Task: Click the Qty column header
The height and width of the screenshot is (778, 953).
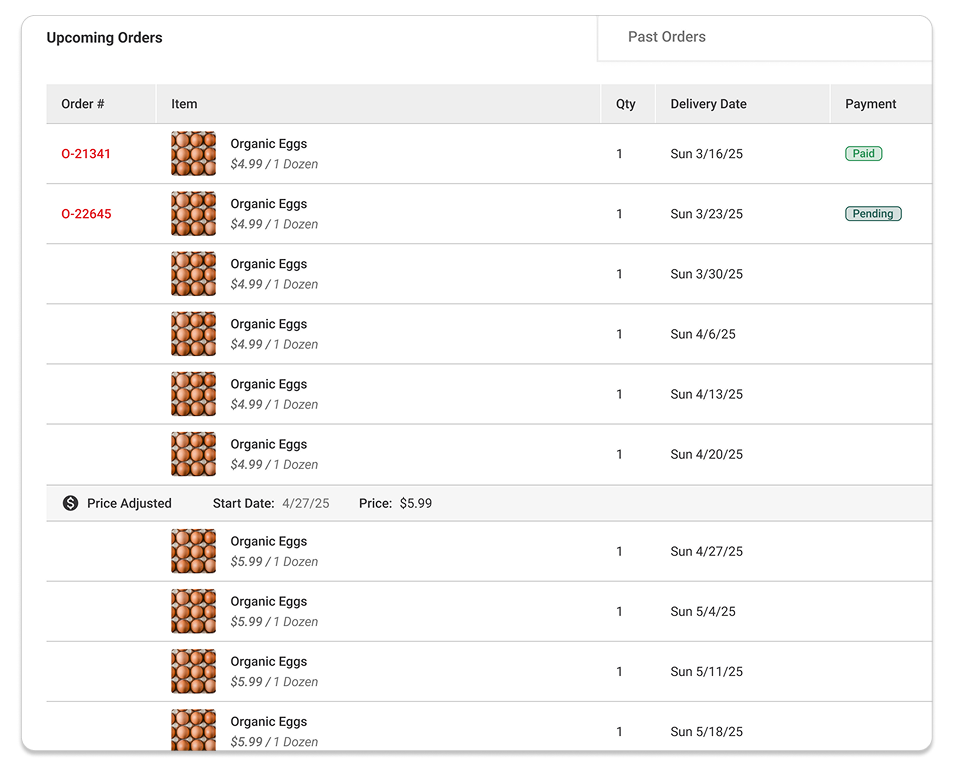Action: (x=625, y=104)
